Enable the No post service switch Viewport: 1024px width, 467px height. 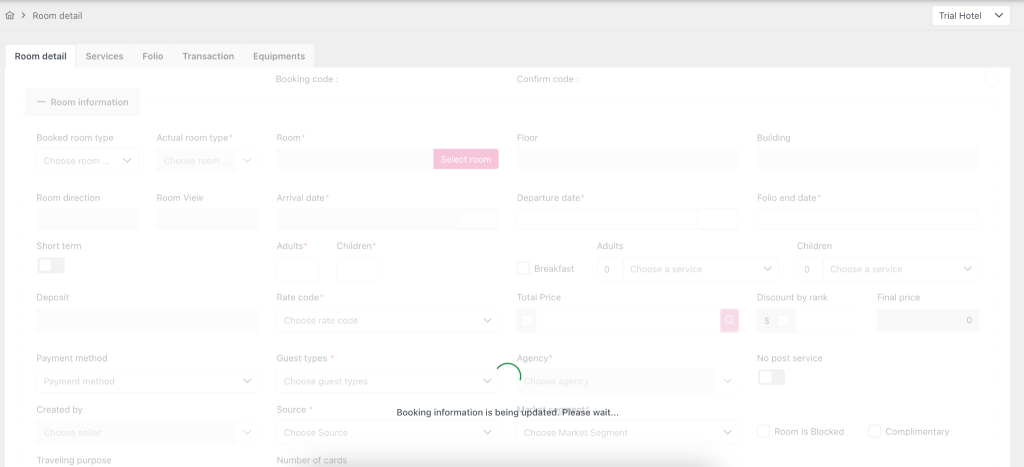click(x=771, y=377)
